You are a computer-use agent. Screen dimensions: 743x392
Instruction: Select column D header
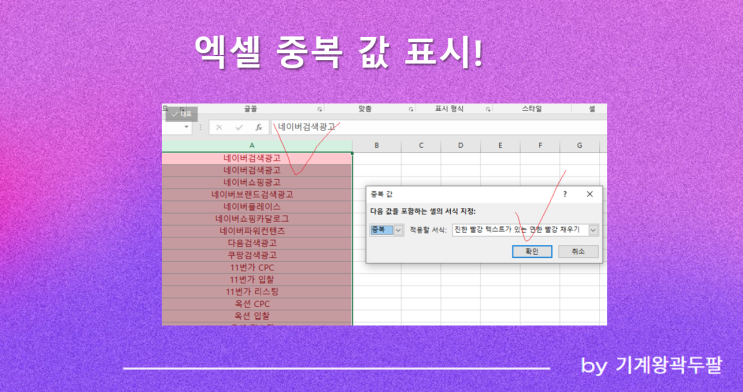point(461,146)
